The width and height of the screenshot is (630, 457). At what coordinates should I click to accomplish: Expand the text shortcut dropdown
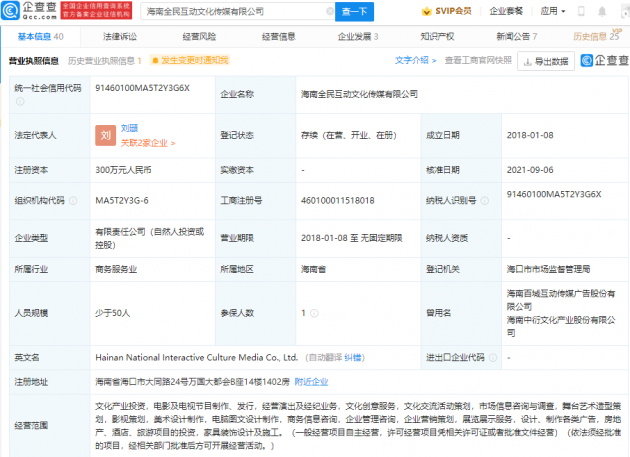coord(418,61)
